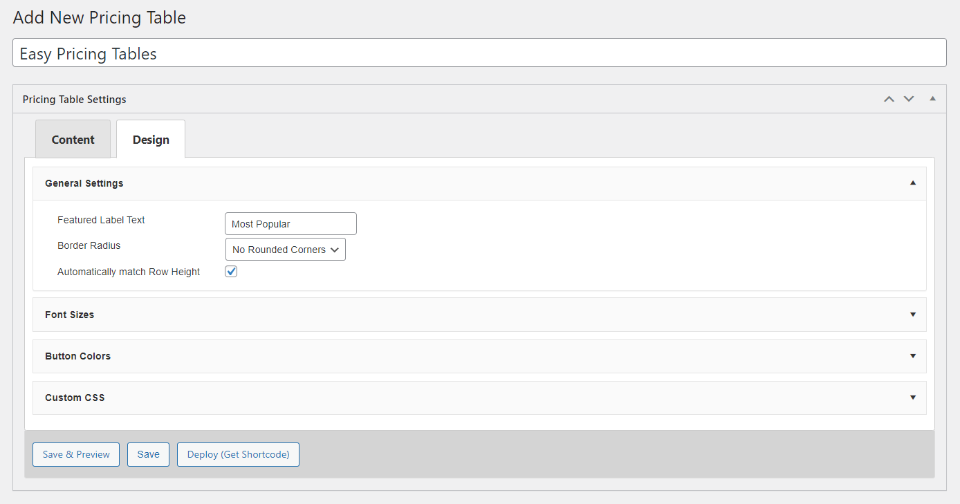Uncheck Automatically match Row Height
Image resolution: width=960 pixels, height=504 pixels.
pyautogui.click(x=231, y=272)
